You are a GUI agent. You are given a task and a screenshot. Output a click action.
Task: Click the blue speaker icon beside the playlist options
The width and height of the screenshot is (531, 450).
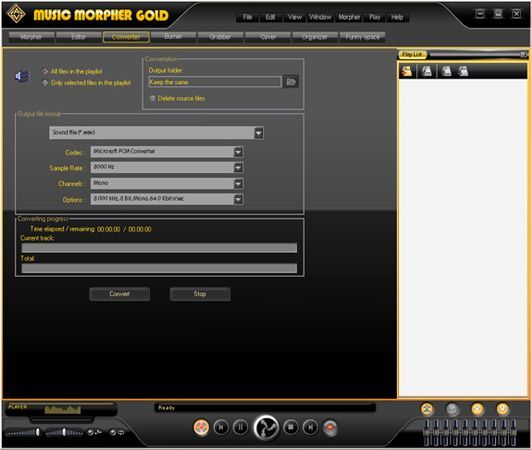(22, 77)
